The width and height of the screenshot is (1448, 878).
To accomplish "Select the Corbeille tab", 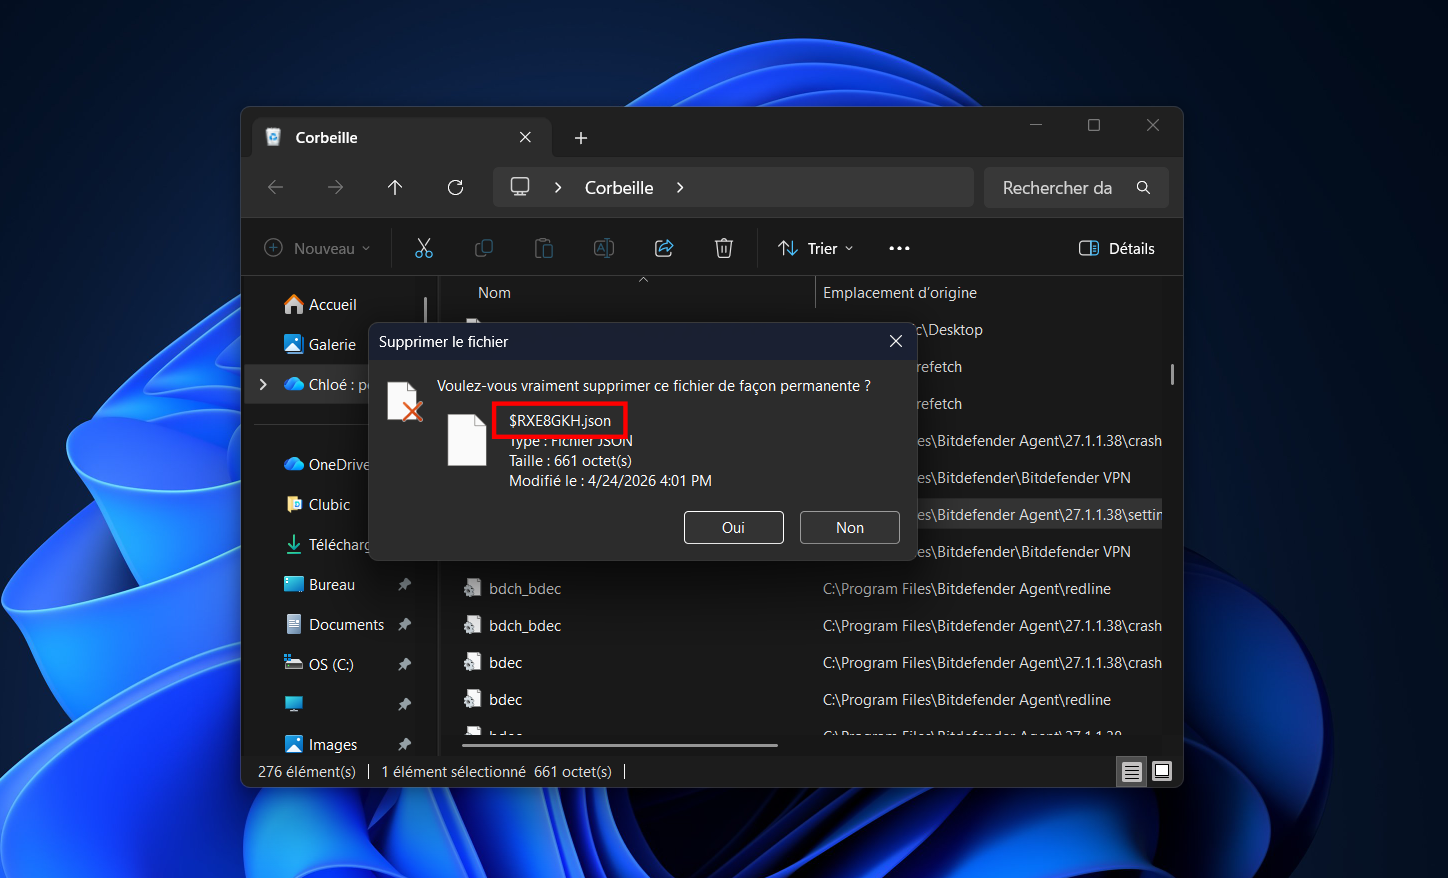I will coord(400,137).
